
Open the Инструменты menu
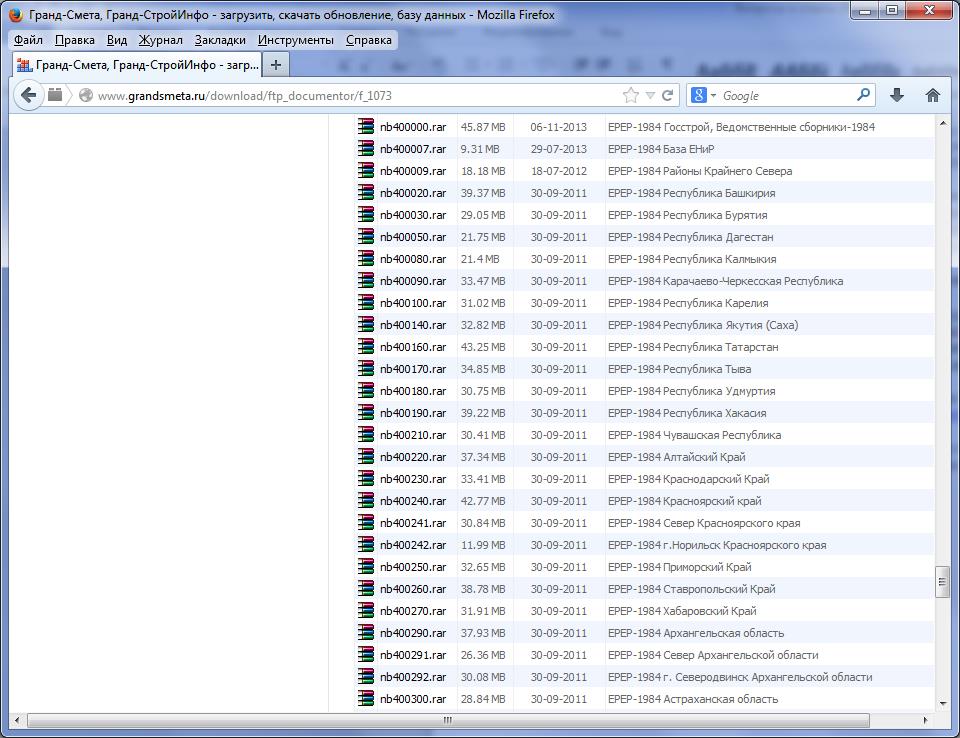(296, 40)
